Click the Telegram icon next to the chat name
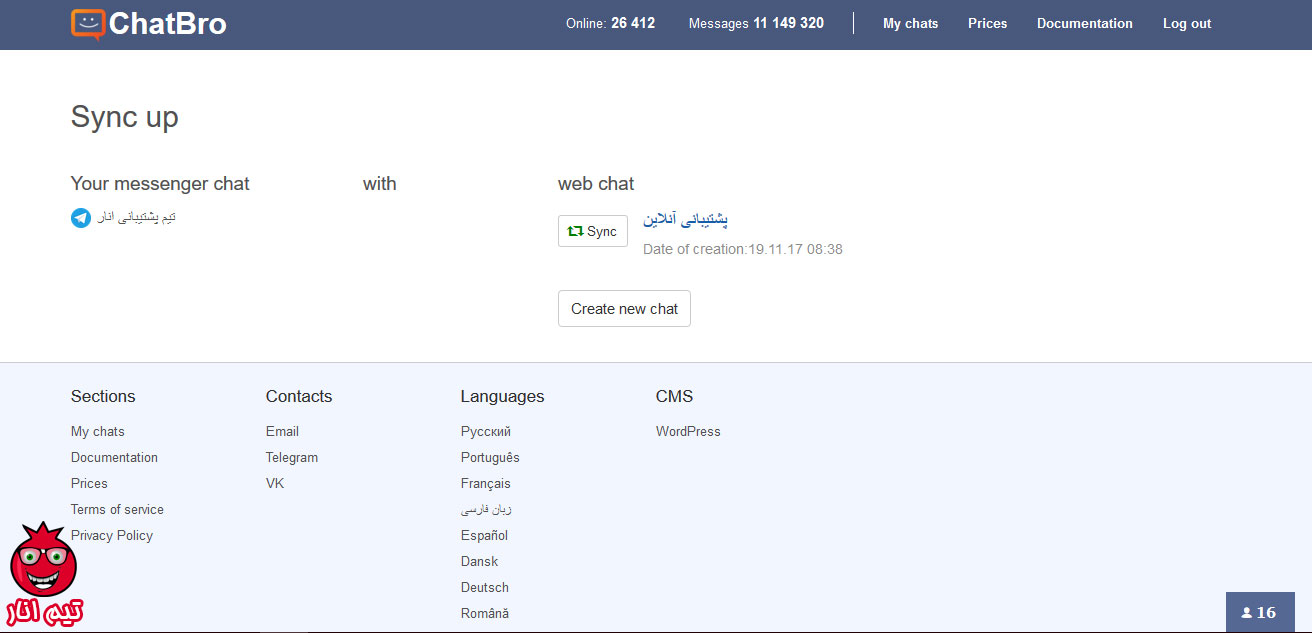The image size is (1312, 633). pyautogui.click(x=81, y=217)
